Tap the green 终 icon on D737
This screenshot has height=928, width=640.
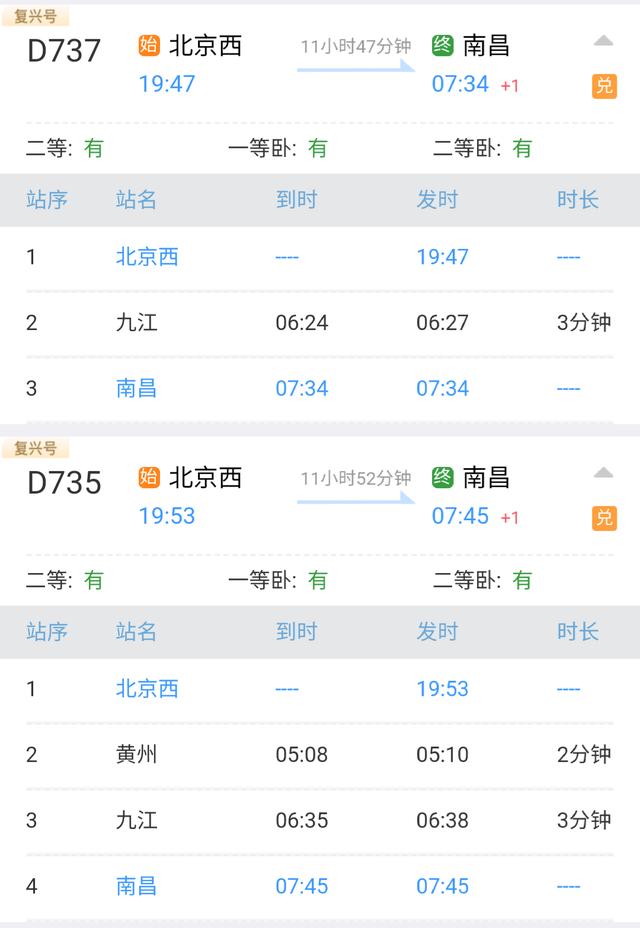[443, 45]
